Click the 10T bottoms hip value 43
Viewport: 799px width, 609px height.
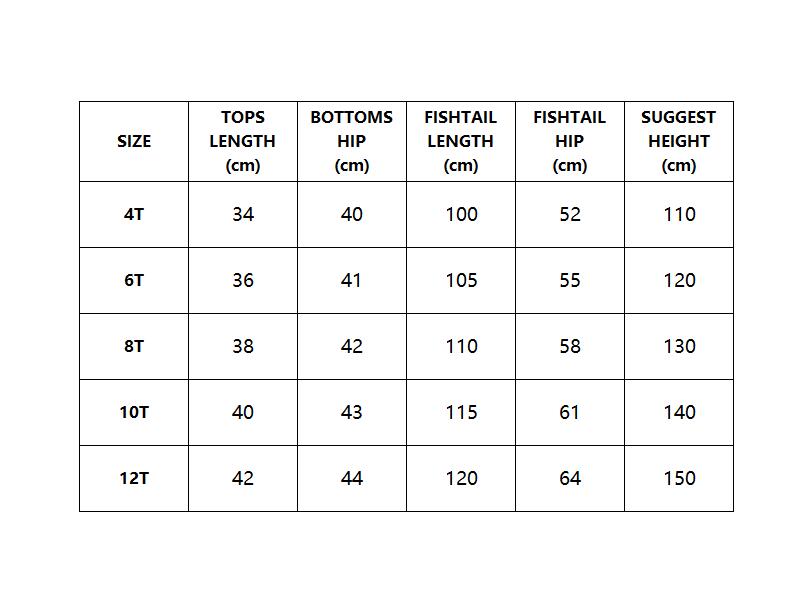(x=352, y=412)
